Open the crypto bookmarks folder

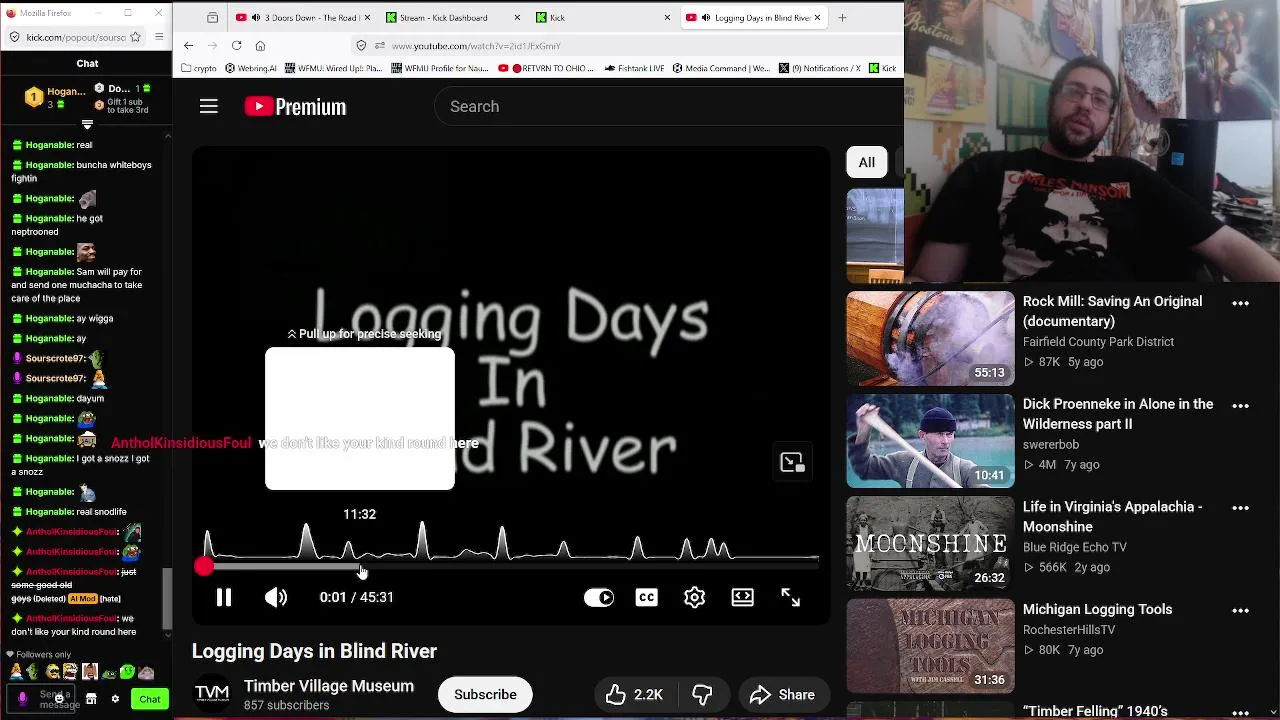click(x=198, y=68)
